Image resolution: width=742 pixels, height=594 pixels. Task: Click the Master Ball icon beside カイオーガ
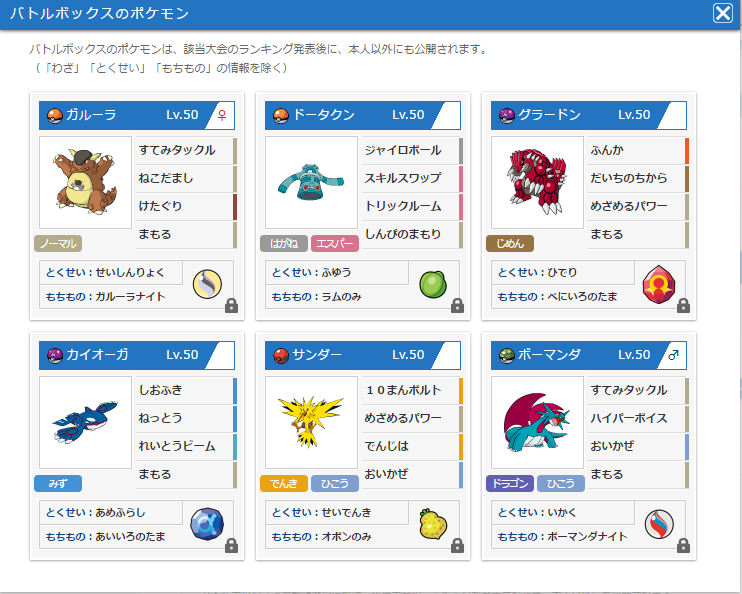pyautogui.click(x=55, y=355)
